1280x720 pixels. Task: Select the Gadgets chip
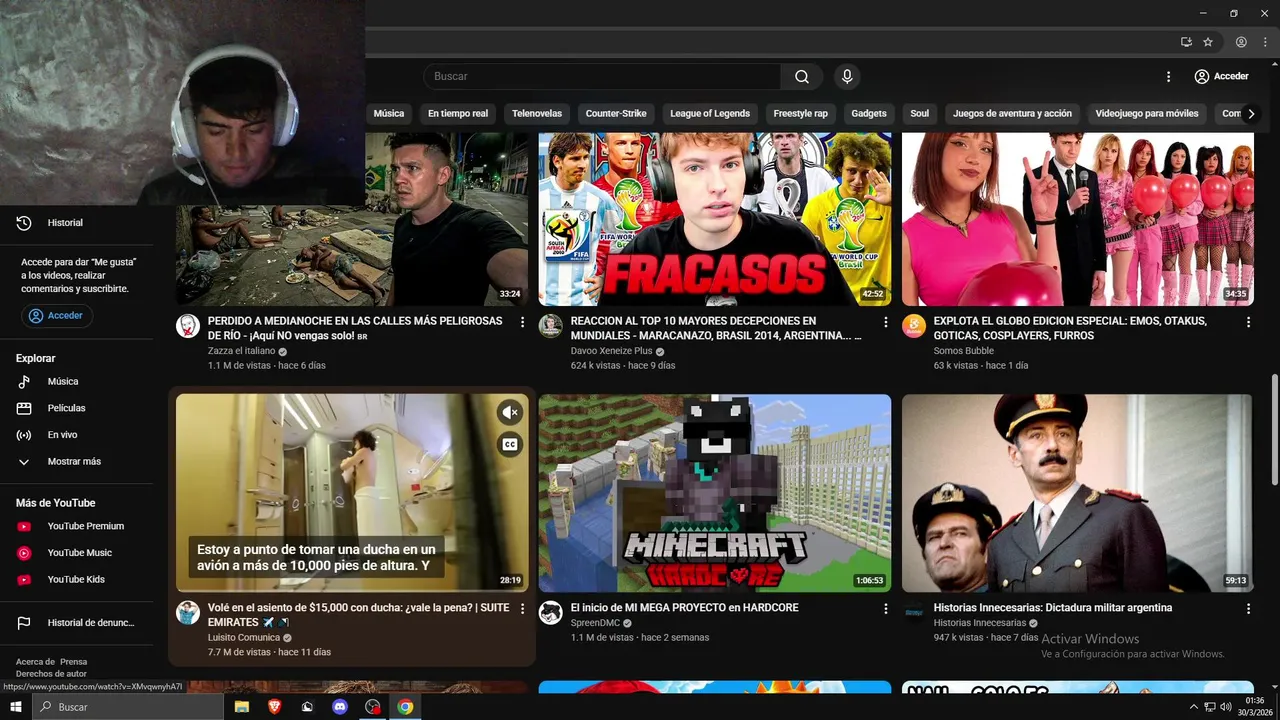869,114
